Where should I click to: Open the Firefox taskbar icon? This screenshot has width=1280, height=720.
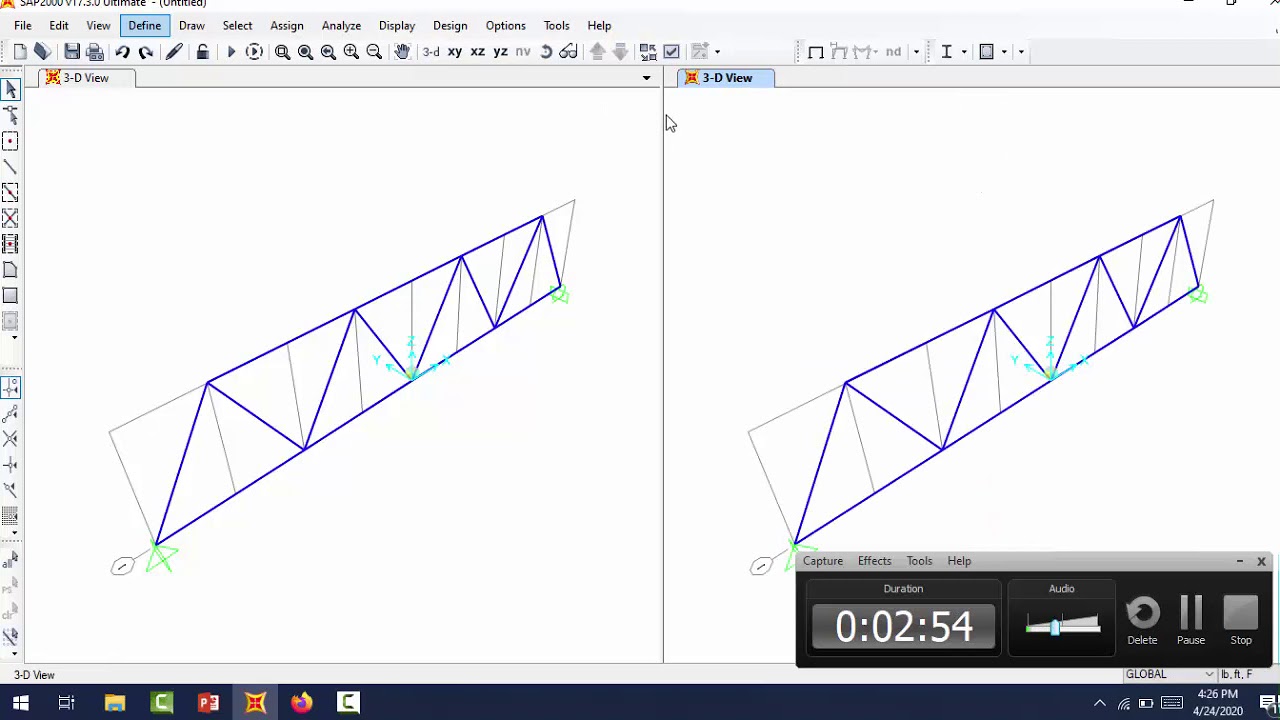point(301,702)
